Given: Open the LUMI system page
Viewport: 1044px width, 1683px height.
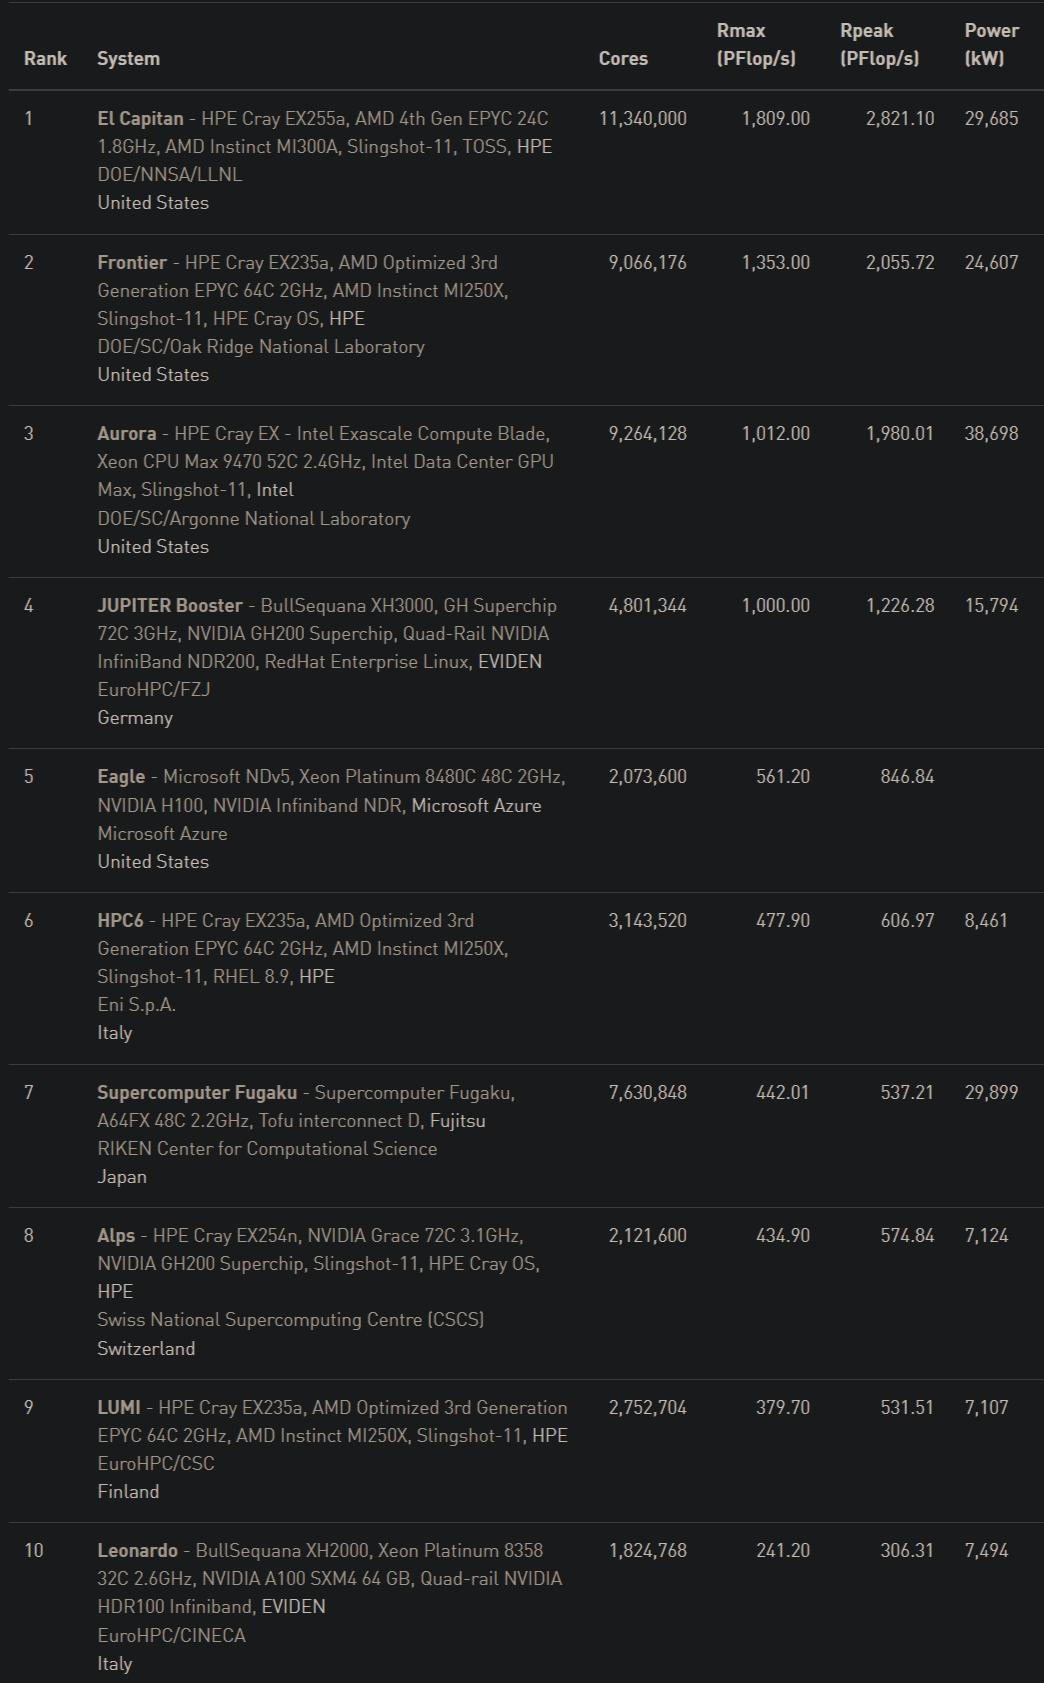Looking at the screenshot, I should (x=119, y=1407).
